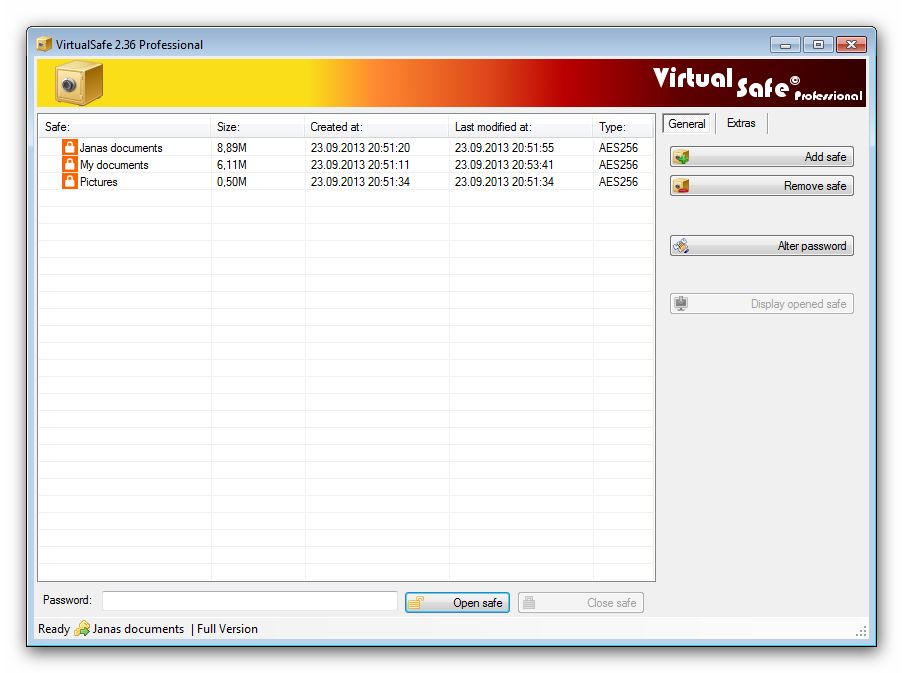Viewport: 903px width, 673px height.
Task: Click the Remove safe button
Action: [761, 186]
